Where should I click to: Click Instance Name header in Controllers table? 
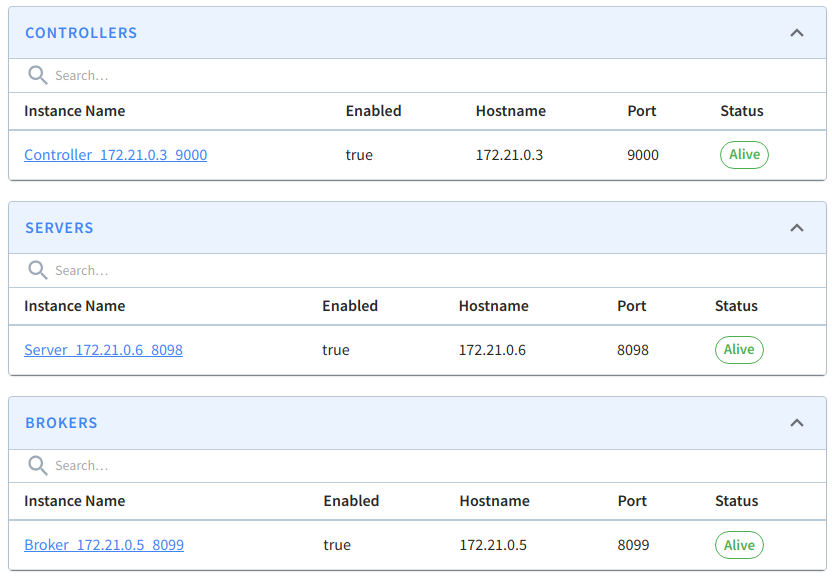(x=75, y=111)
